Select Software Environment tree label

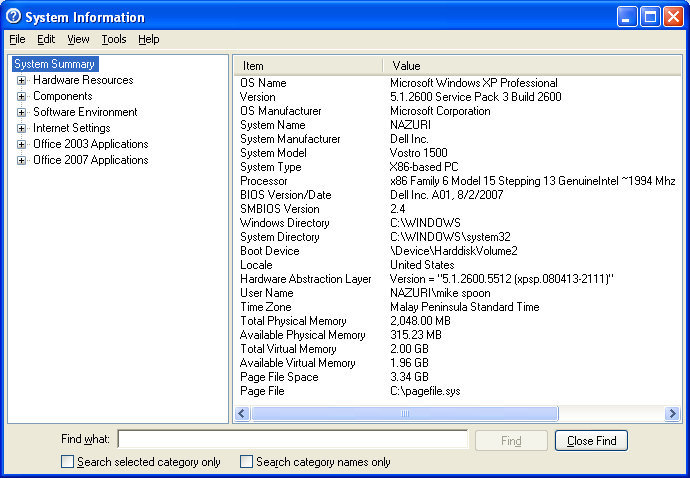[85, 112]
